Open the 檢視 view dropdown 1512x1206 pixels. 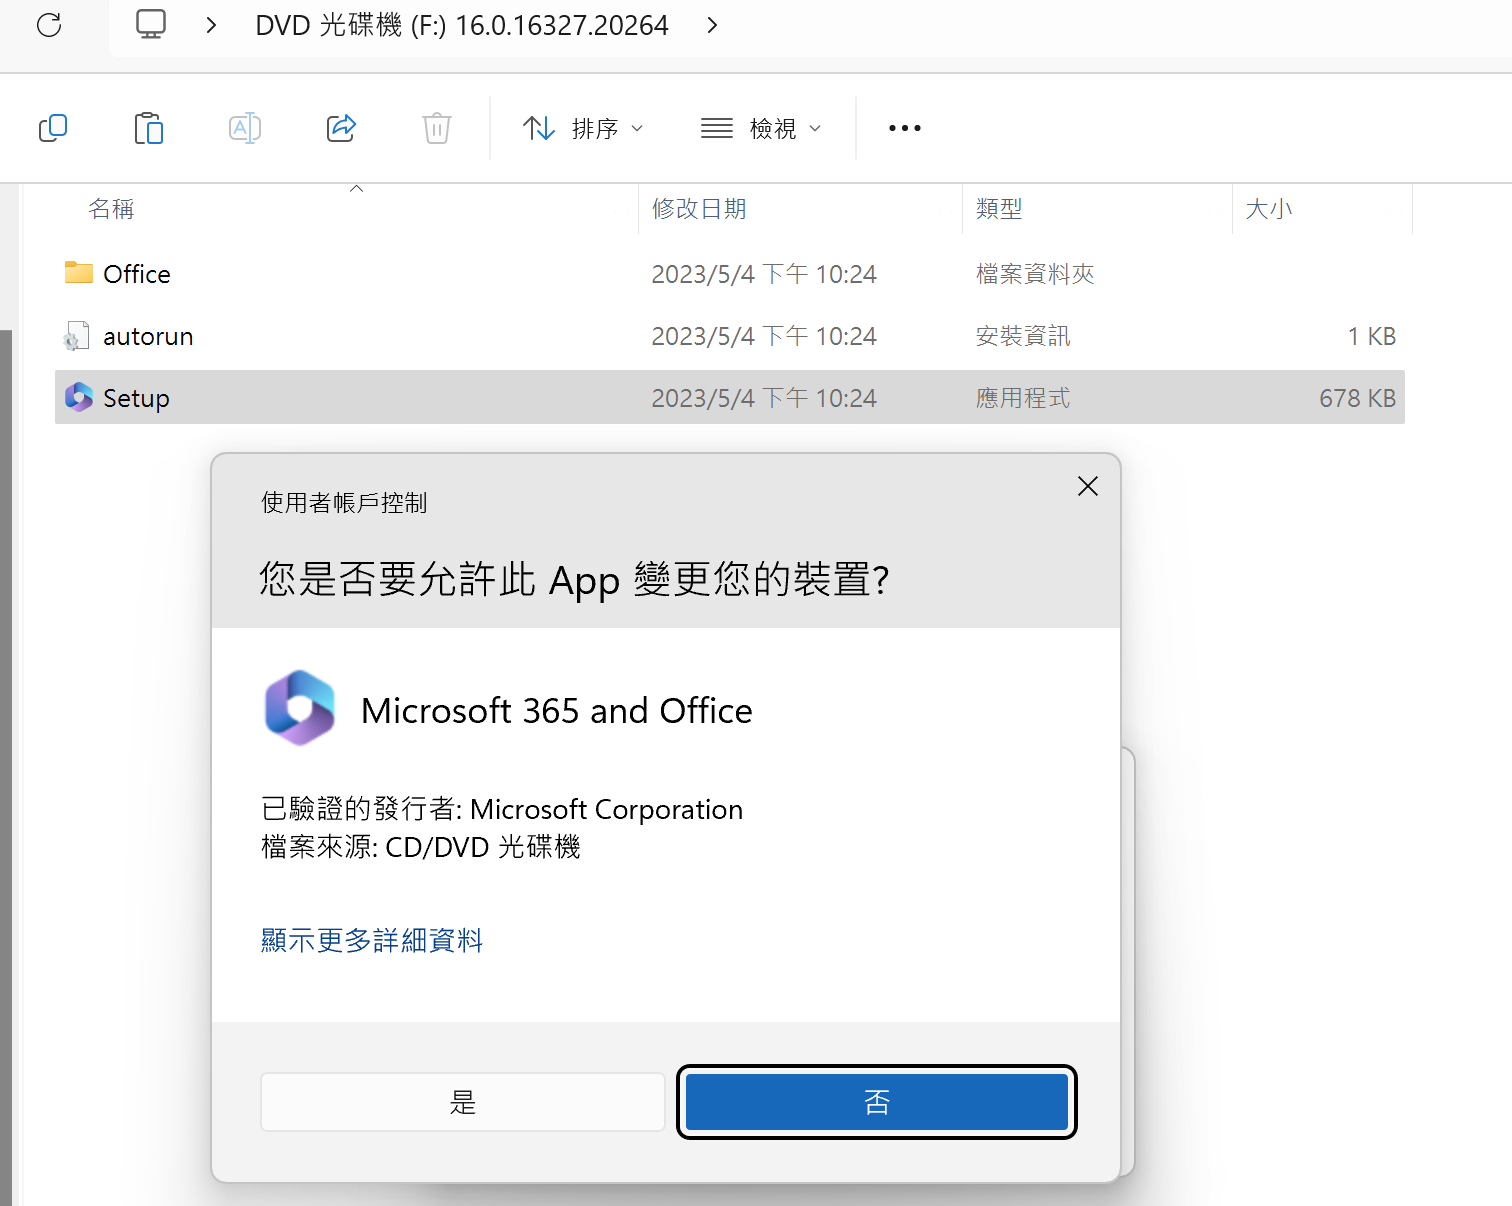coord(761,128)
